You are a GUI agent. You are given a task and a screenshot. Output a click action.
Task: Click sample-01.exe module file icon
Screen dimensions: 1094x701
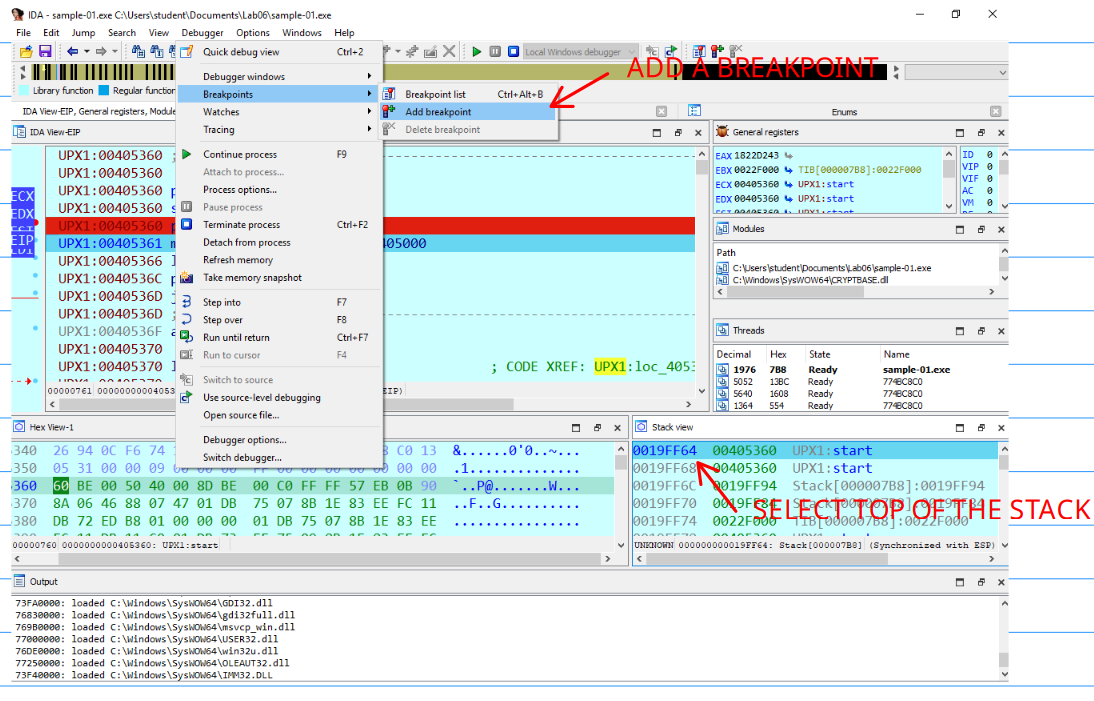(x=722, y=268)
